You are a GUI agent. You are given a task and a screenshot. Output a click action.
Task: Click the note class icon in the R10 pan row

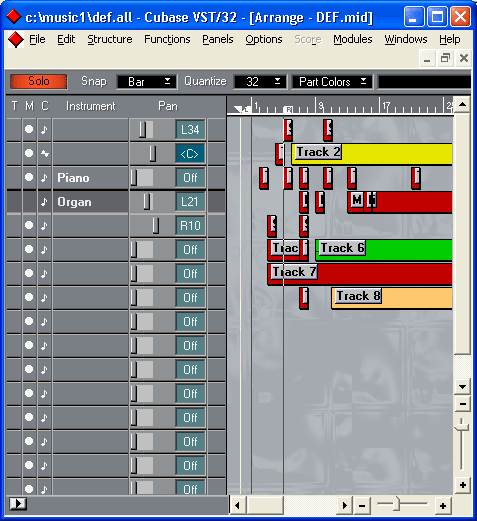(44, 226)
